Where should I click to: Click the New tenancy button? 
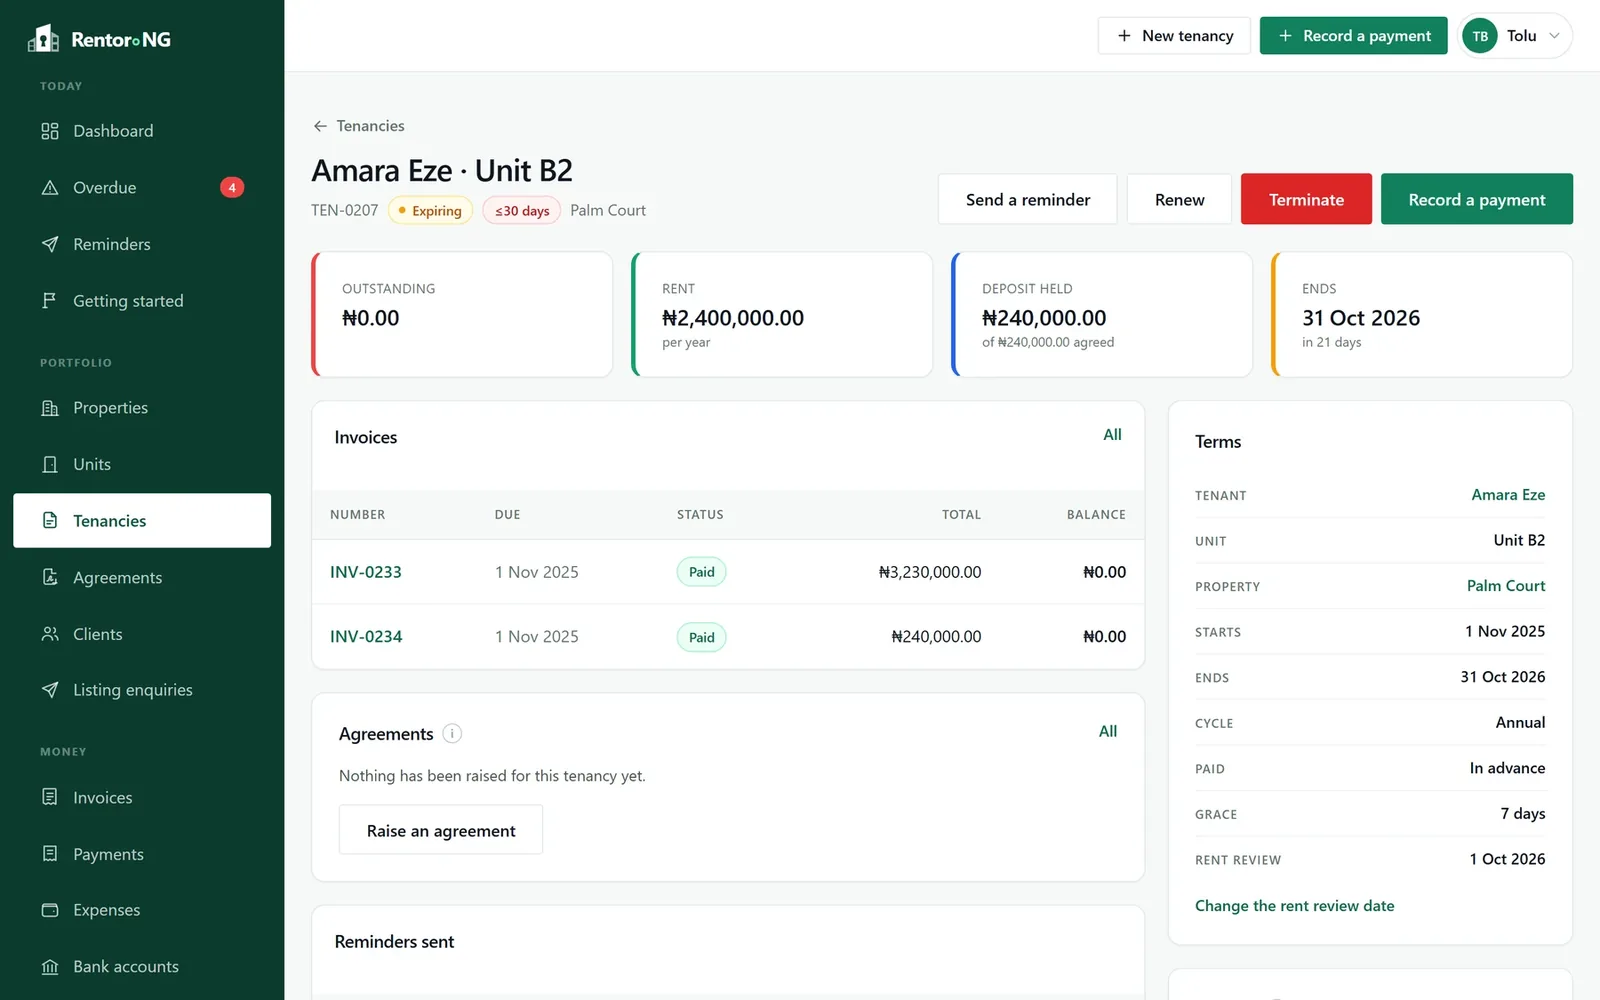(x=1174, y=36)
